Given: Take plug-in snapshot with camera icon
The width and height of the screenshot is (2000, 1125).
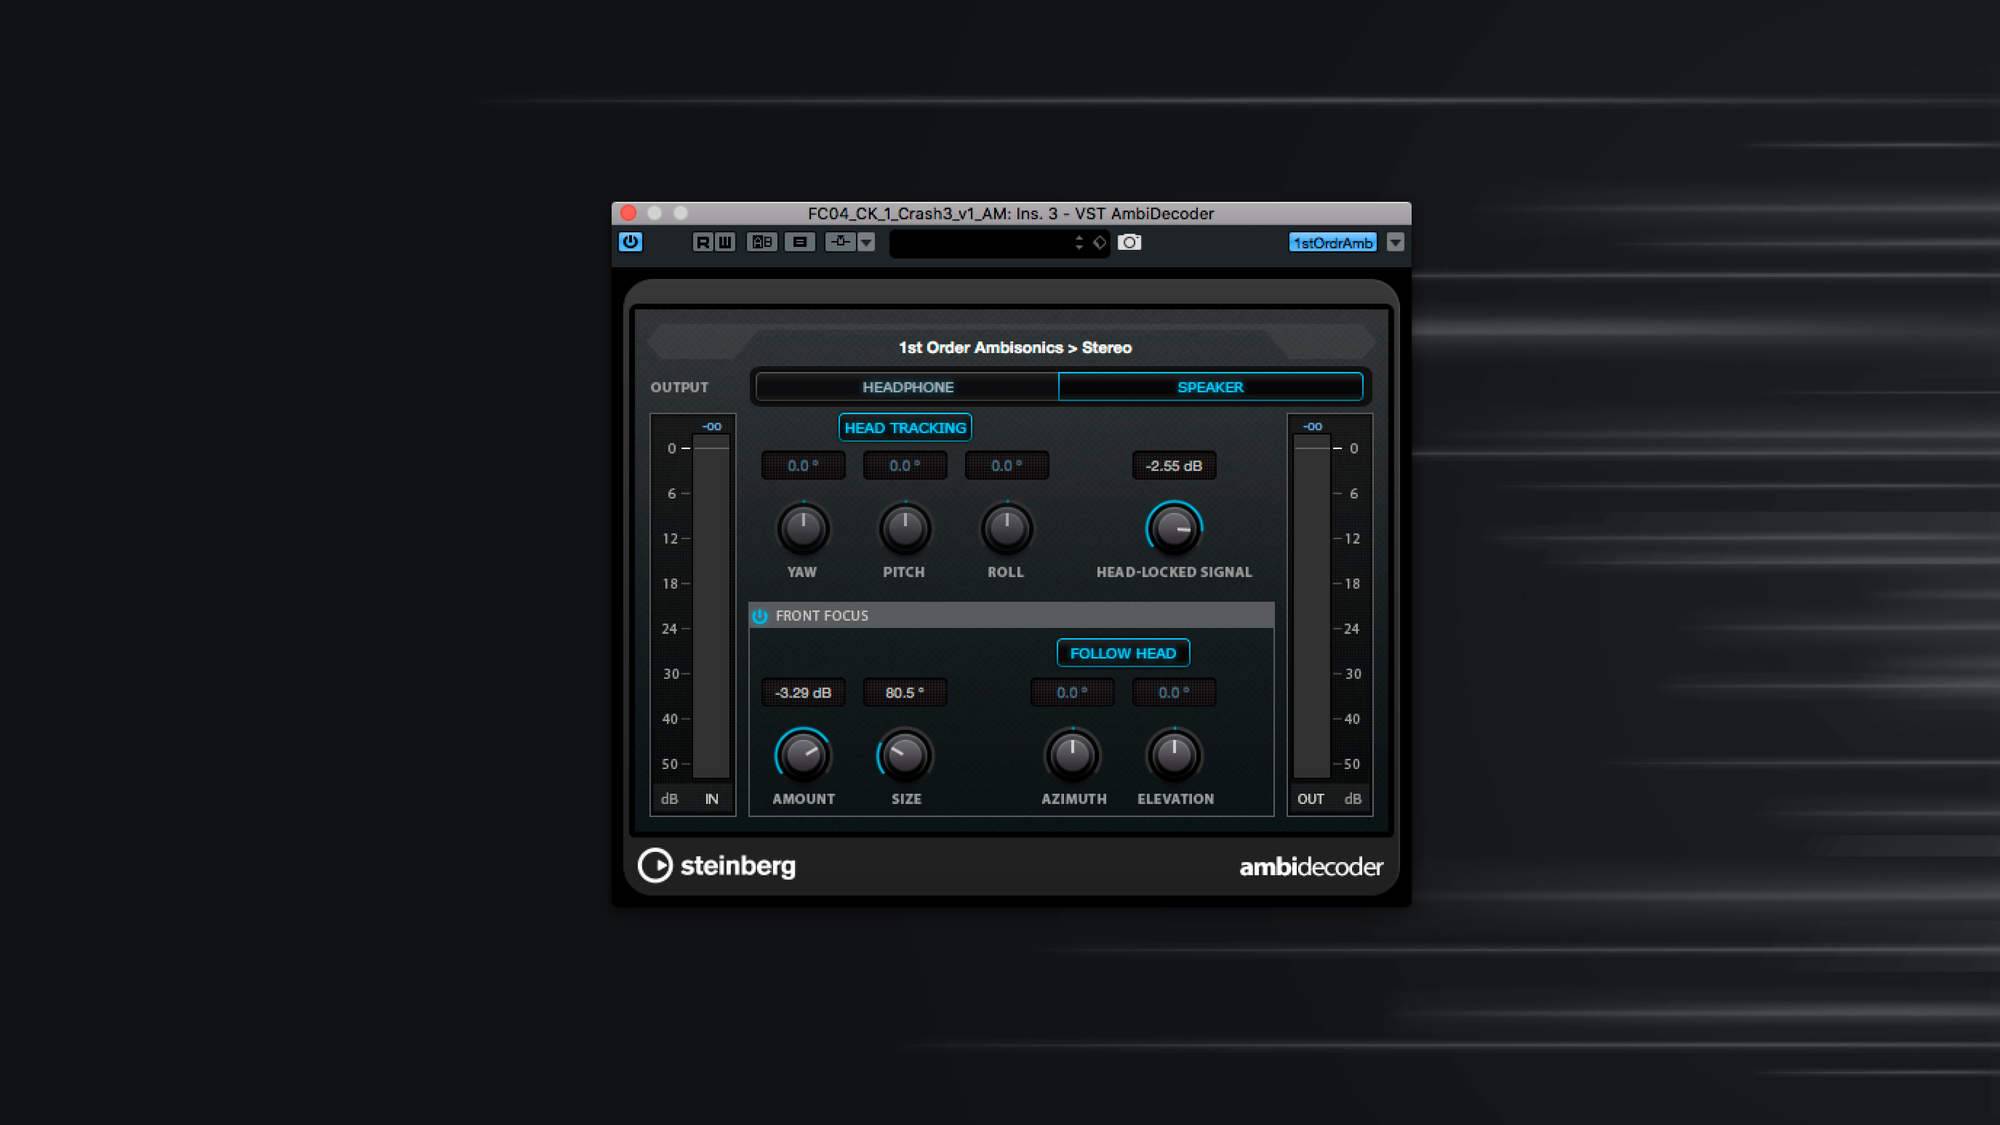Looking at the screenshot, I should pos(1129,242).
